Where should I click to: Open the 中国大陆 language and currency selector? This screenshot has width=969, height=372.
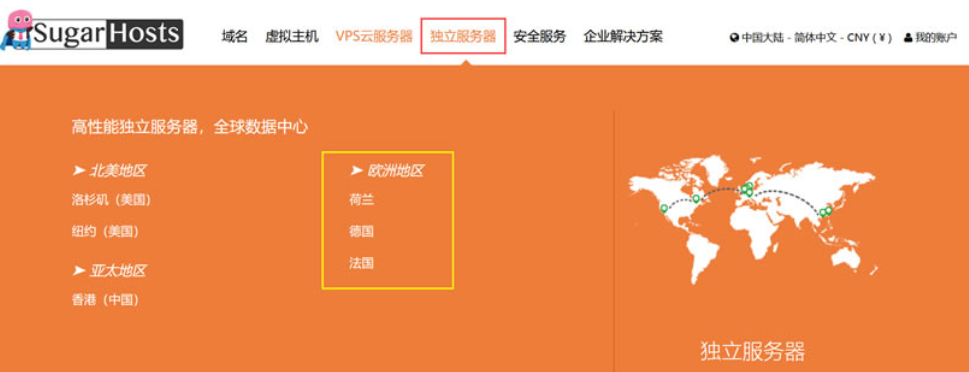(x=811, y=38)
